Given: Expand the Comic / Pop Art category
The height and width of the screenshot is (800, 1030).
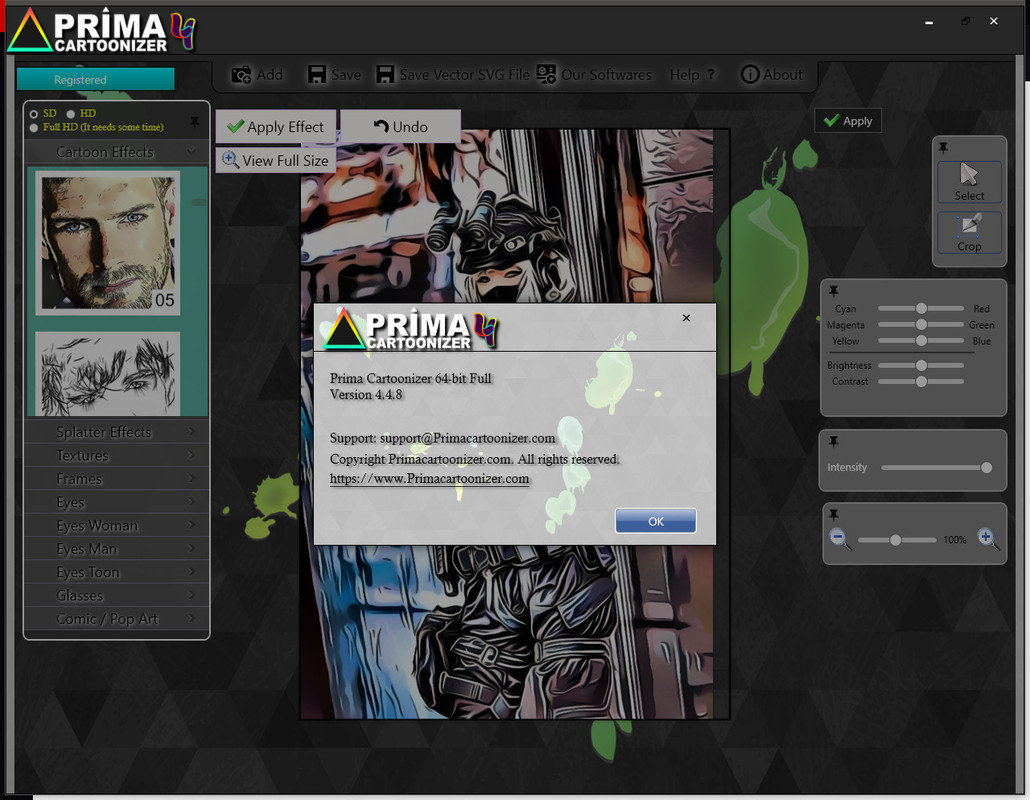Looking at the screenshot, I should pyautogui.click(x=116, y=619).
